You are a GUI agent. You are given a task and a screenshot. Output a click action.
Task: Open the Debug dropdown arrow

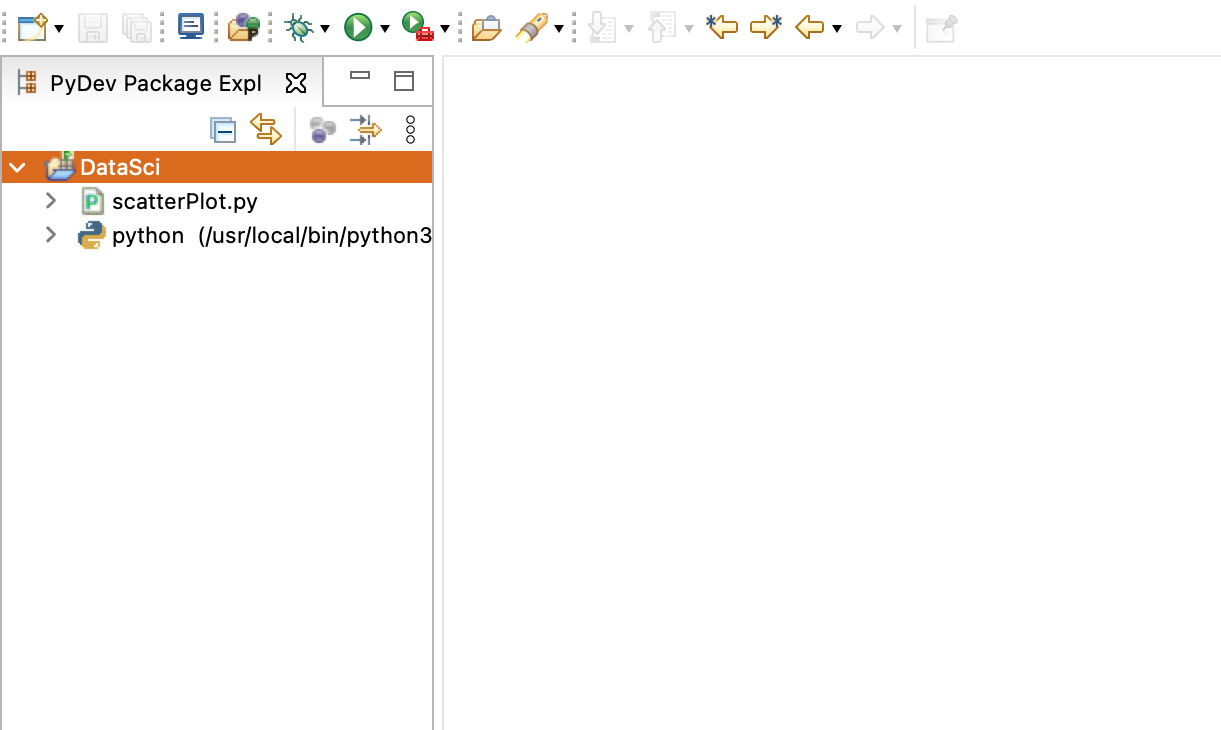pyautogui.click(x=325, y=29)
